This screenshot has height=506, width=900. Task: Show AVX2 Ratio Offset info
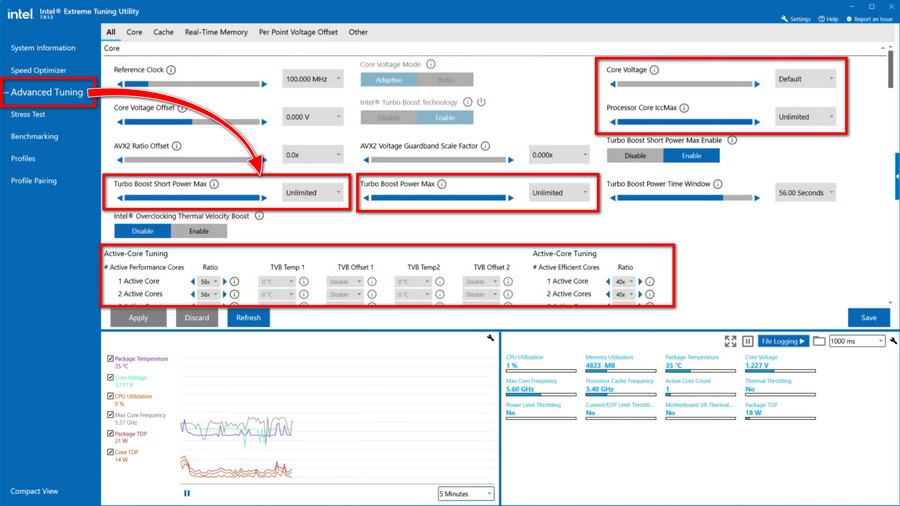(x=177, y=146)
